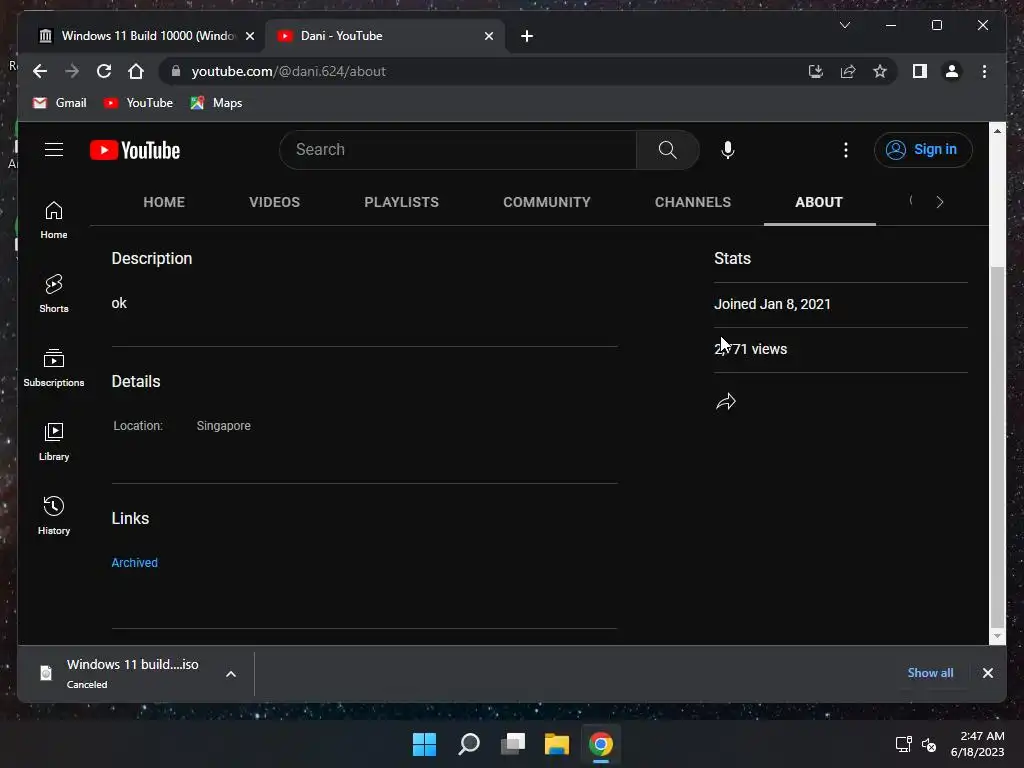Viewport: 1024px width, 768px height.
Task: Open YouTube bookmark
Action: (138, 103)
